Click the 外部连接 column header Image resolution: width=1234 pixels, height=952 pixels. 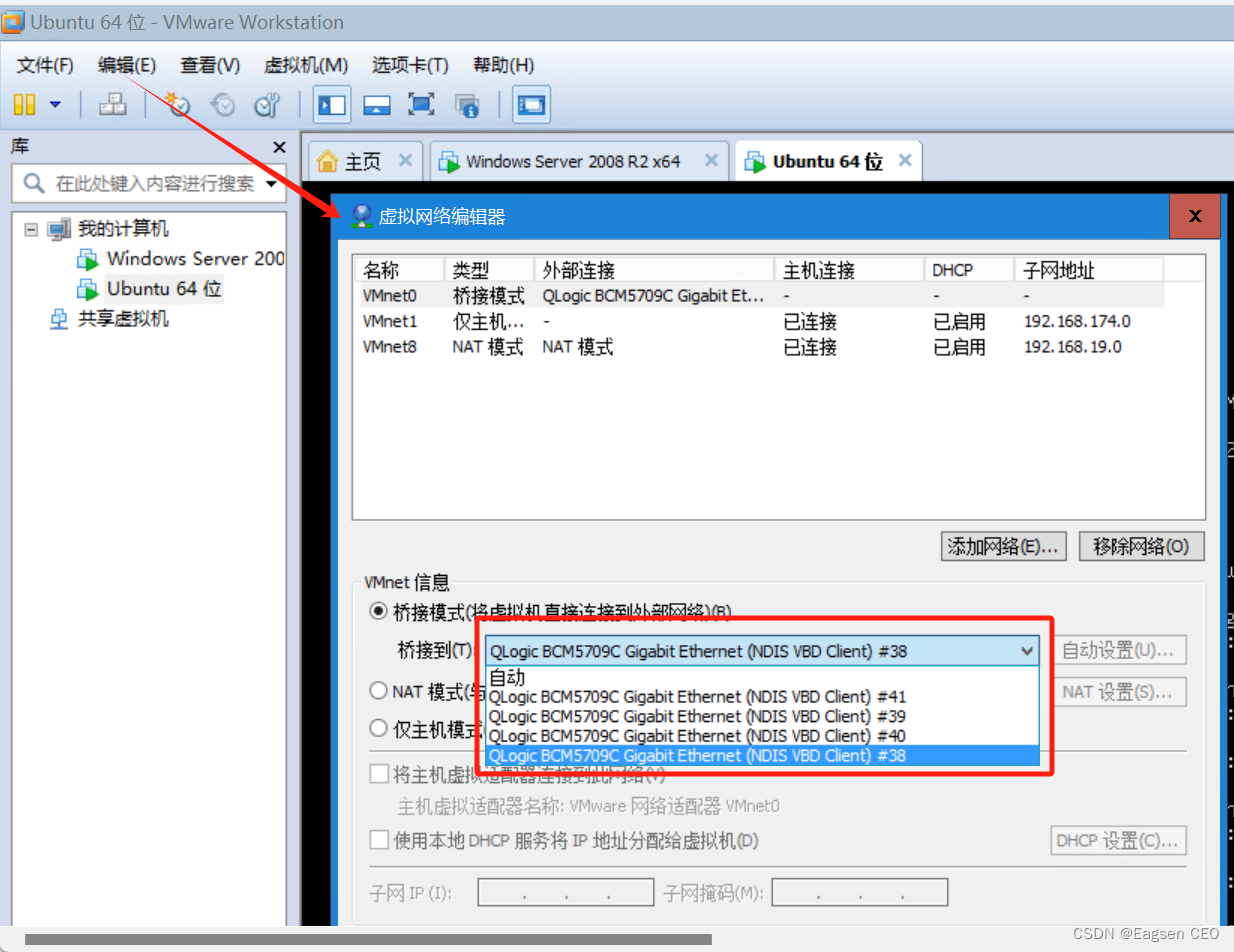click(x=654, y=270)
